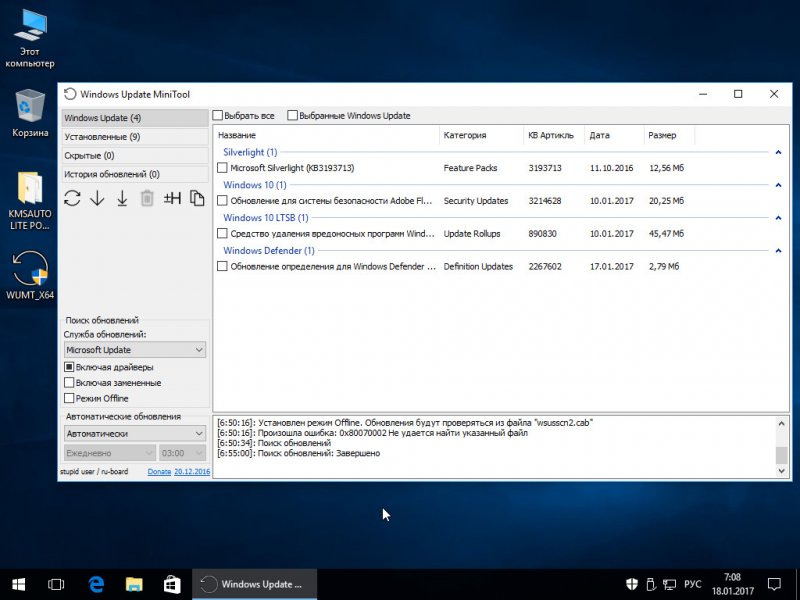
Task: Open File Explorer from the taskbar
Action: coord(134,584)
